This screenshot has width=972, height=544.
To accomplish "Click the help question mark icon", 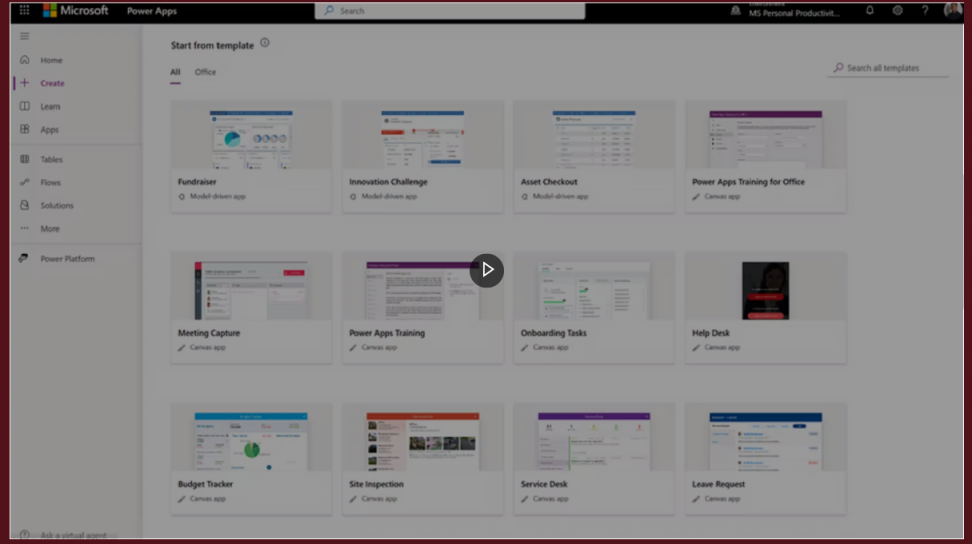I will click(x=925, y=10).
